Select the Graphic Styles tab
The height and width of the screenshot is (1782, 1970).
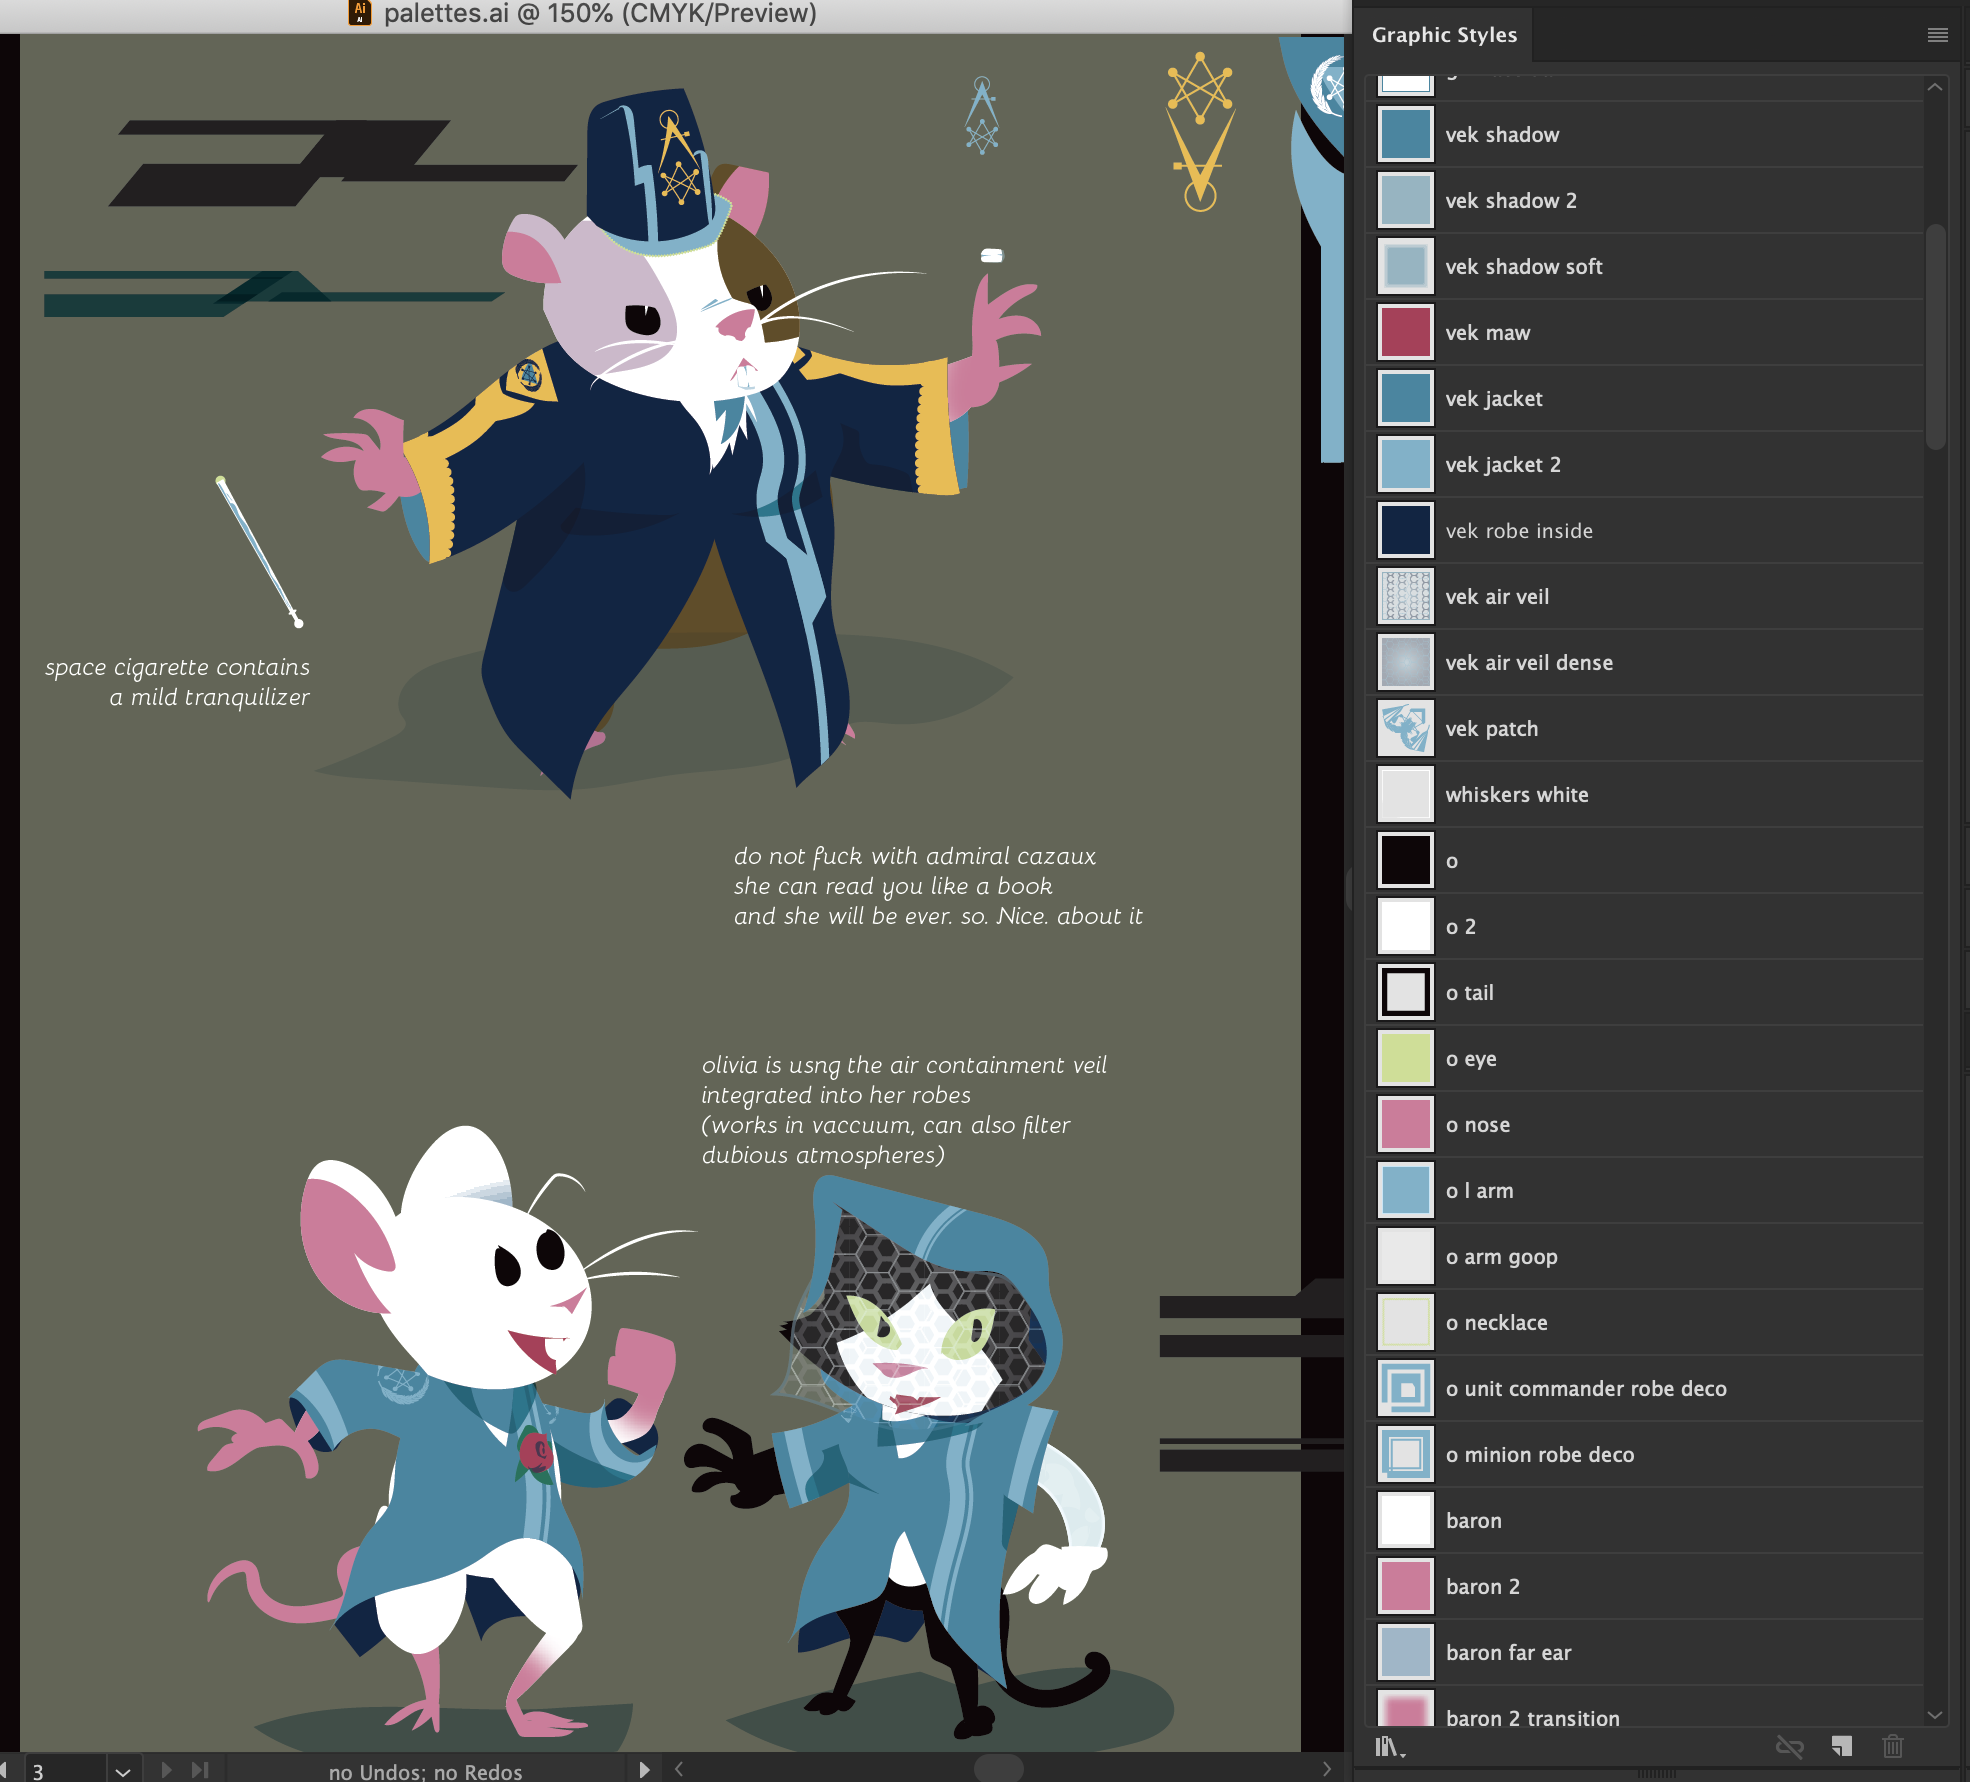(x=1444, y=35)
